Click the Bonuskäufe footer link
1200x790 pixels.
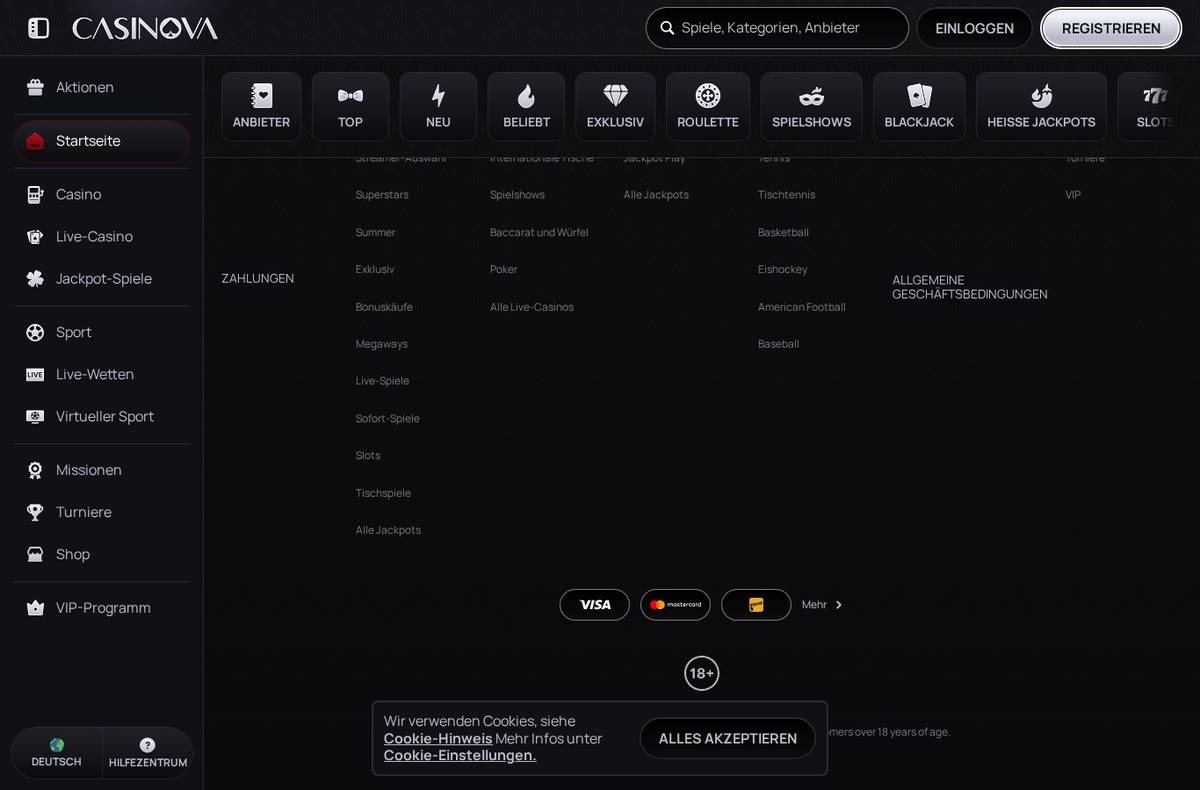(384, 307)
